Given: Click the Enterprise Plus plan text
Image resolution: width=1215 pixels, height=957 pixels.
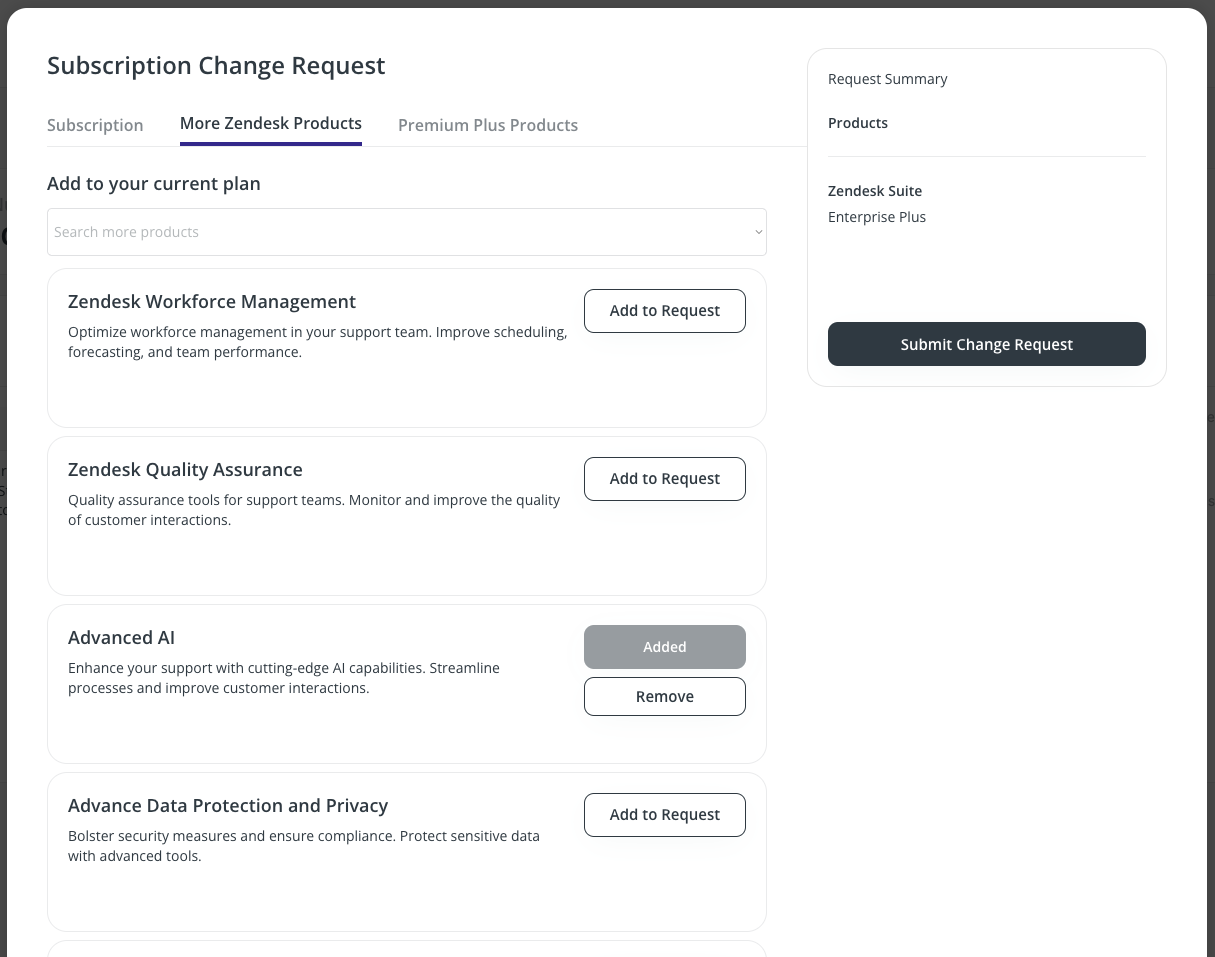Looking at the screenshot, I should click(877, 217).
